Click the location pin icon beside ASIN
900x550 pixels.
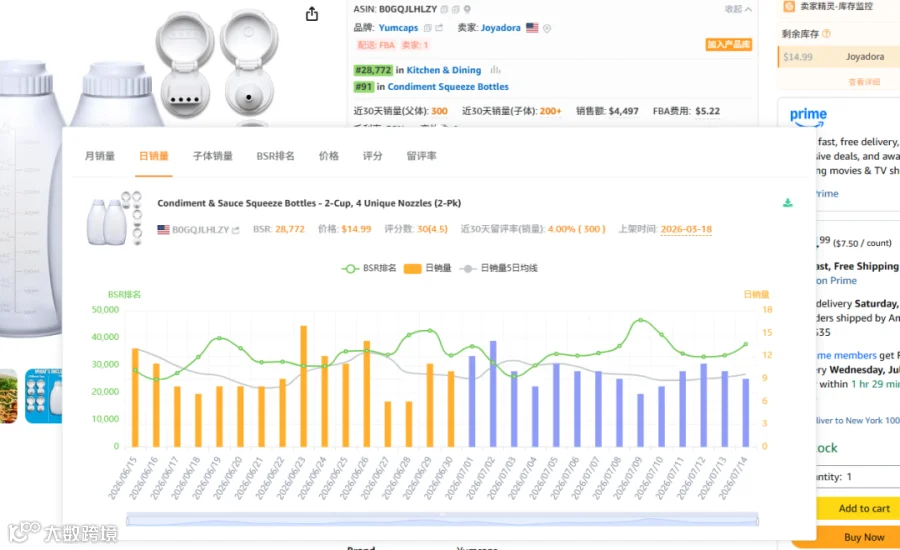click(467, 9)
